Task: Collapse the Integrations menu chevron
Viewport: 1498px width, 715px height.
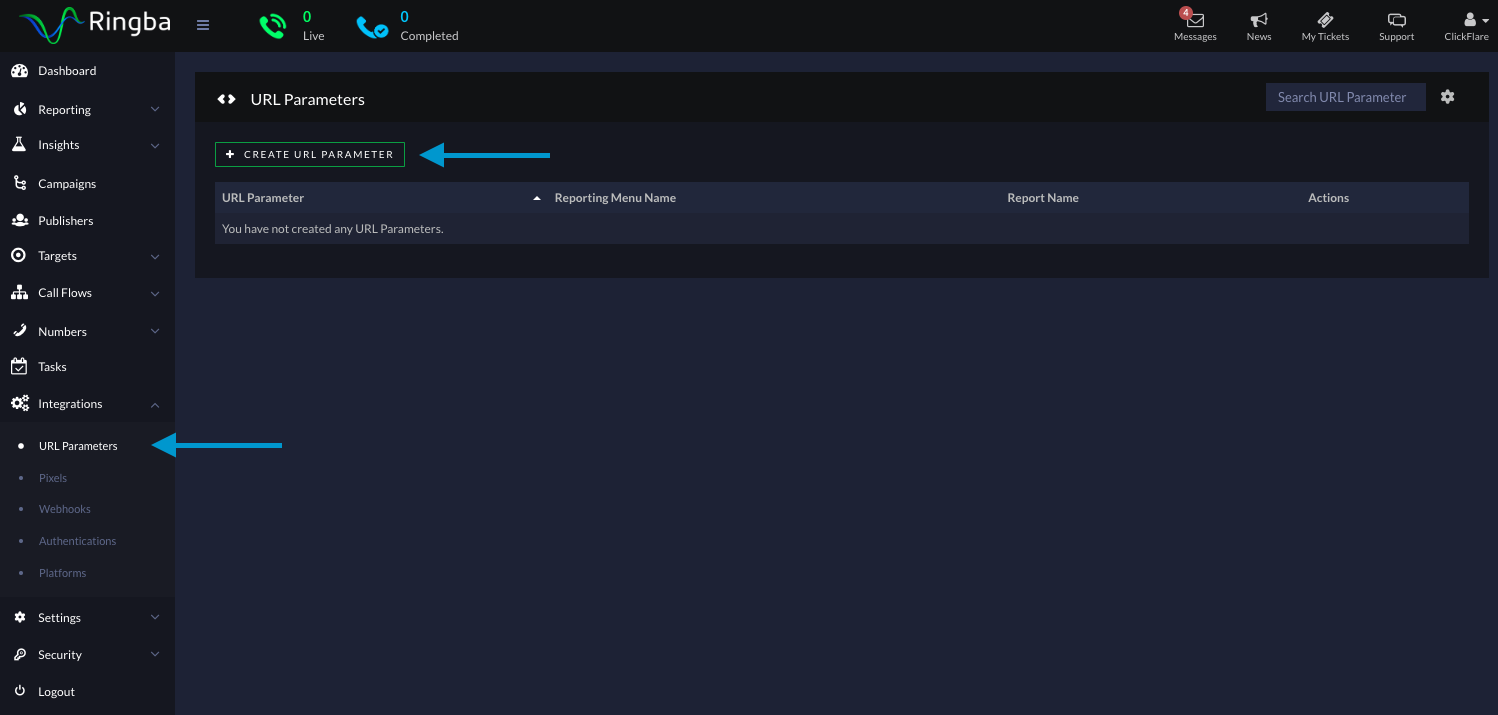Action: click(155, 404)
